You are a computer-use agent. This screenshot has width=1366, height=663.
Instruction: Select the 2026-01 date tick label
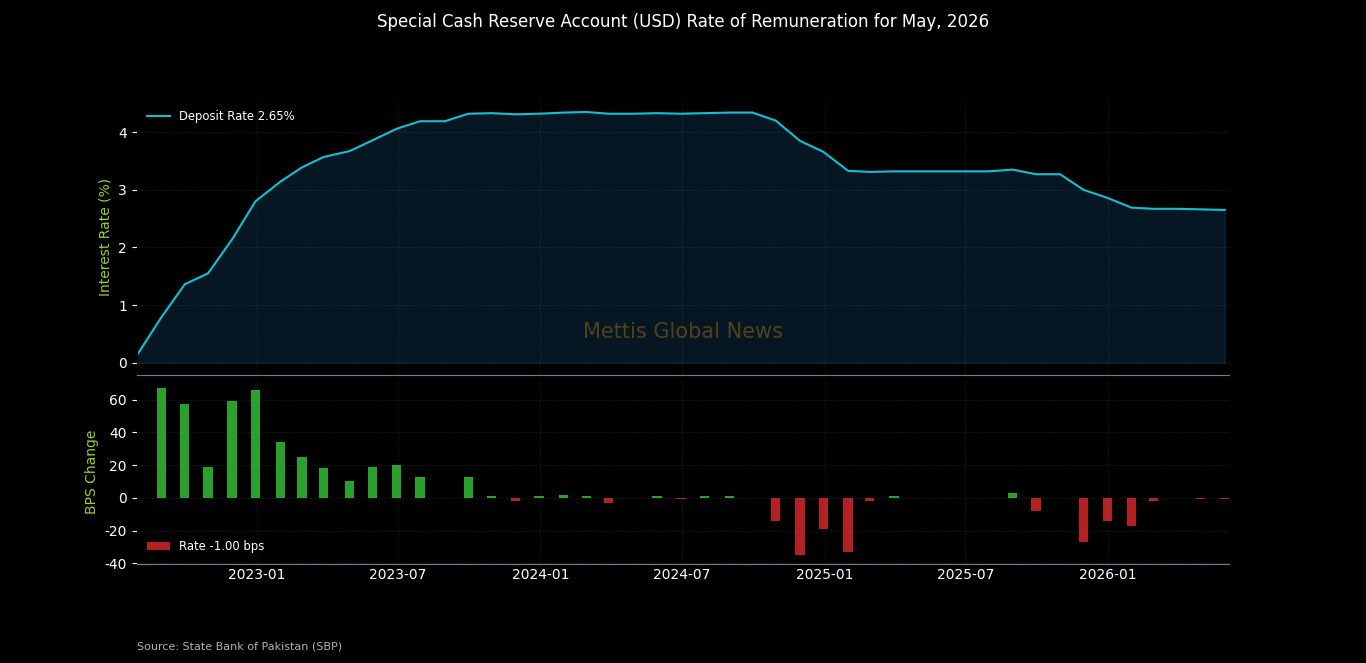click(x=1108, y=575)
